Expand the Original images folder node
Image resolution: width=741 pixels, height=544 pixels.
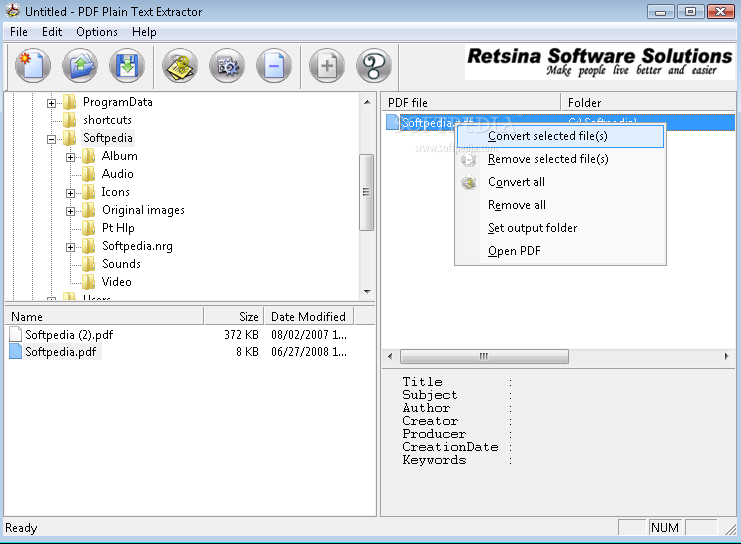pyautogui.click(x=71, y=210)
